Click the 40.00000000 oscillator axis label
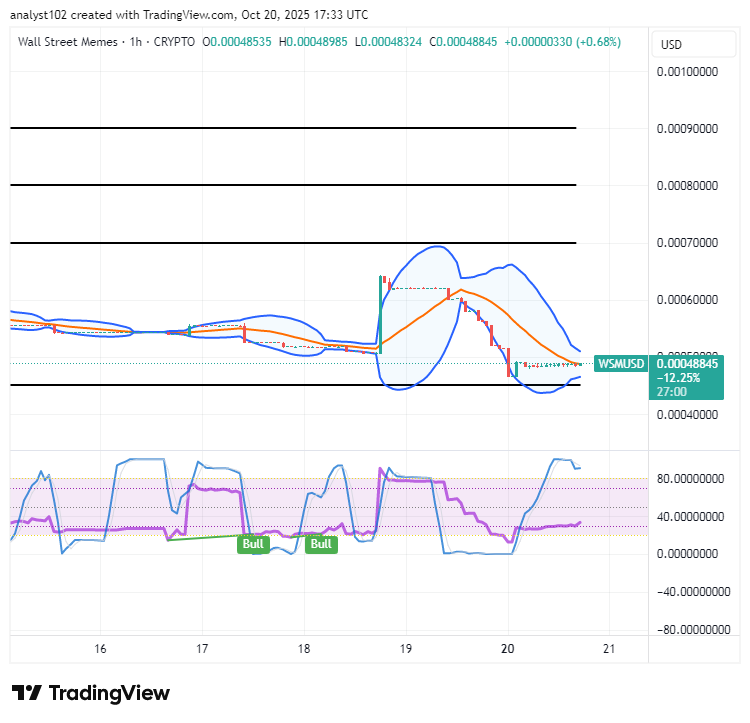750x723 pixels. pos(690,516)
